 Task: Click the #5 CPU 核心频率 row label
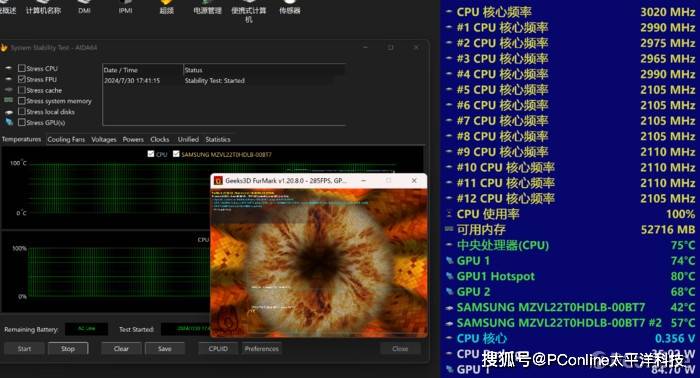point(502,90)
